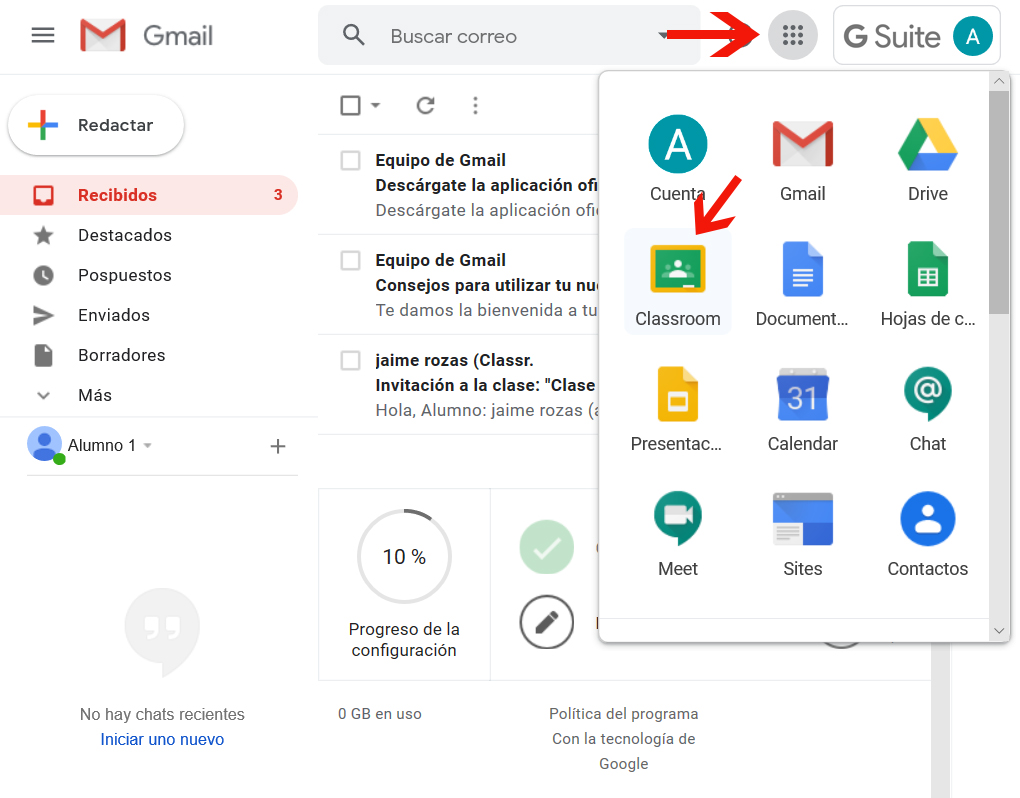This screenshot has width=1020, height=798.
Task: Open the Alumno 1 status dropdown
Action: [x=148, y=446]
